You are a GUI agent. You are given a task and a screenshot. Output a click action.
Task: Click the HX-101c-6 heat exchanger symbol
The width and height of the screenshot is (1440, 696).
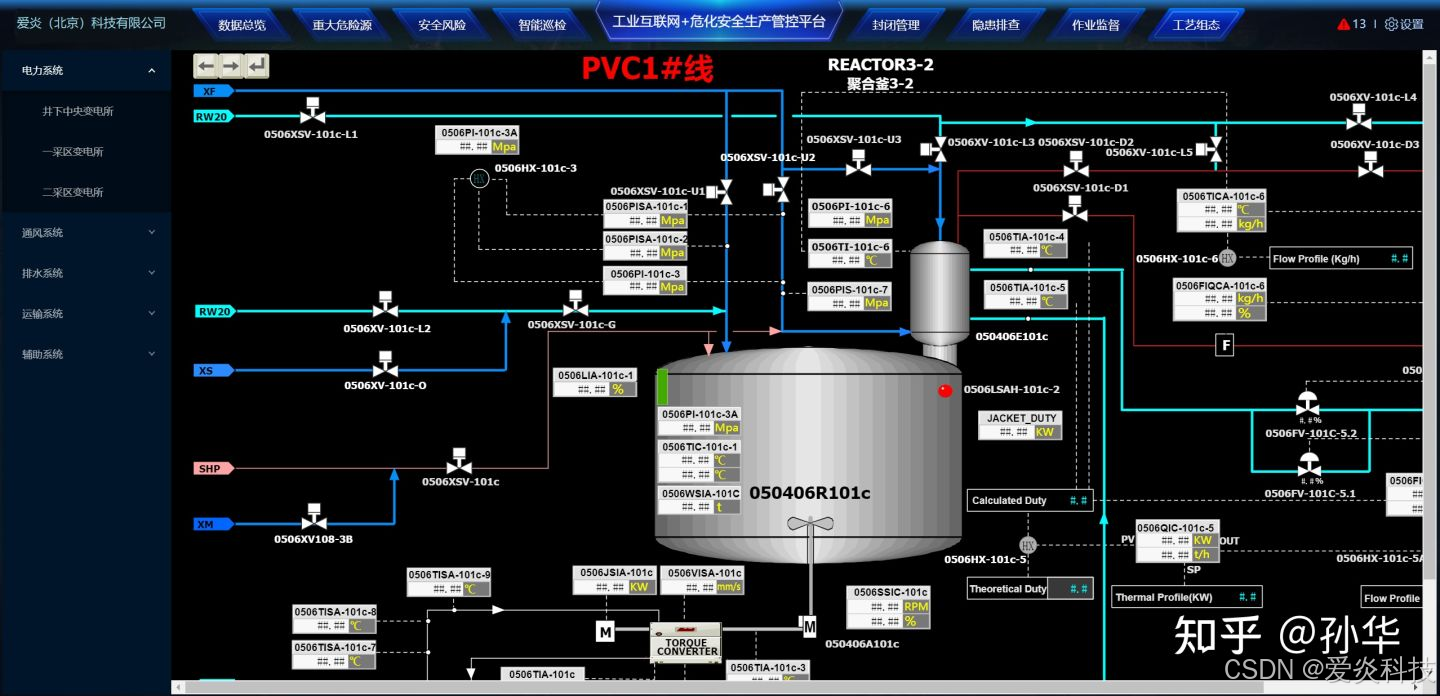1228,258
